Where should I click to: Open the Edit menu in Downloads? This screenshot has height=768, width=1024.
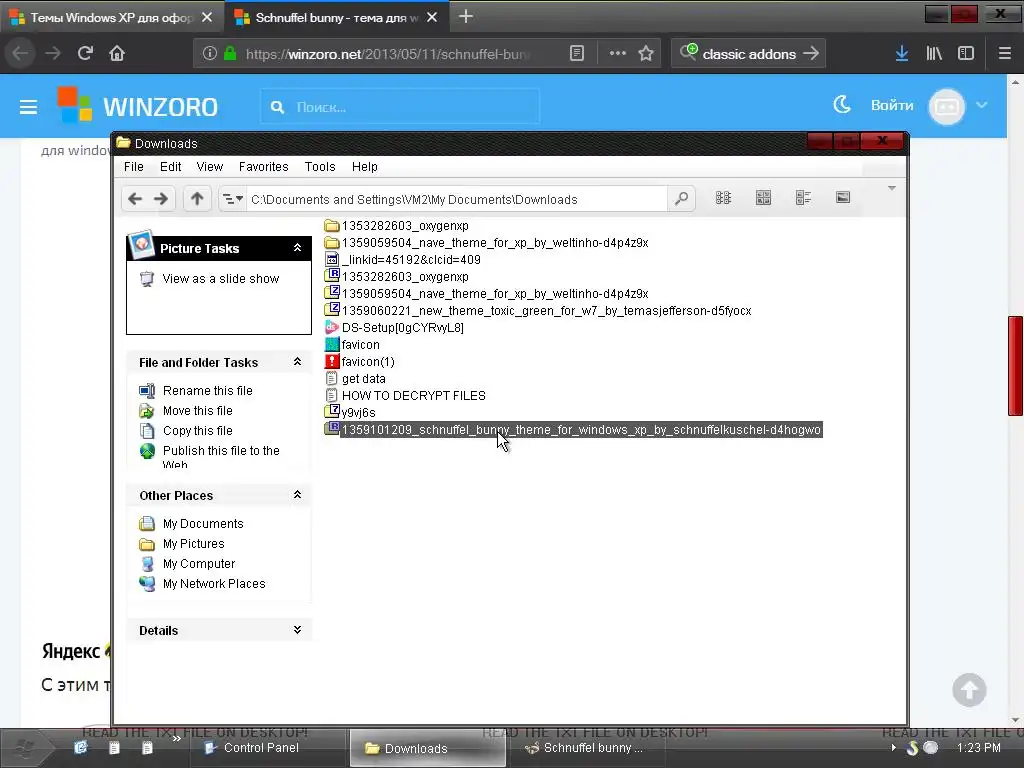click(x=170, y=167)
